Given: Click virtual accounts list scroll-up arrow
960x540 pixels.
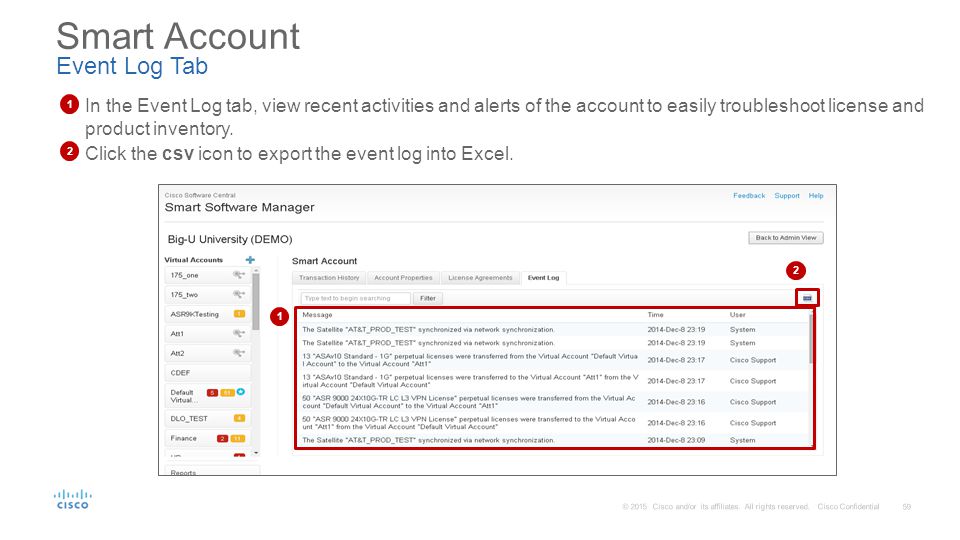Looking at the screenshot, I should (x=256, y=270).
